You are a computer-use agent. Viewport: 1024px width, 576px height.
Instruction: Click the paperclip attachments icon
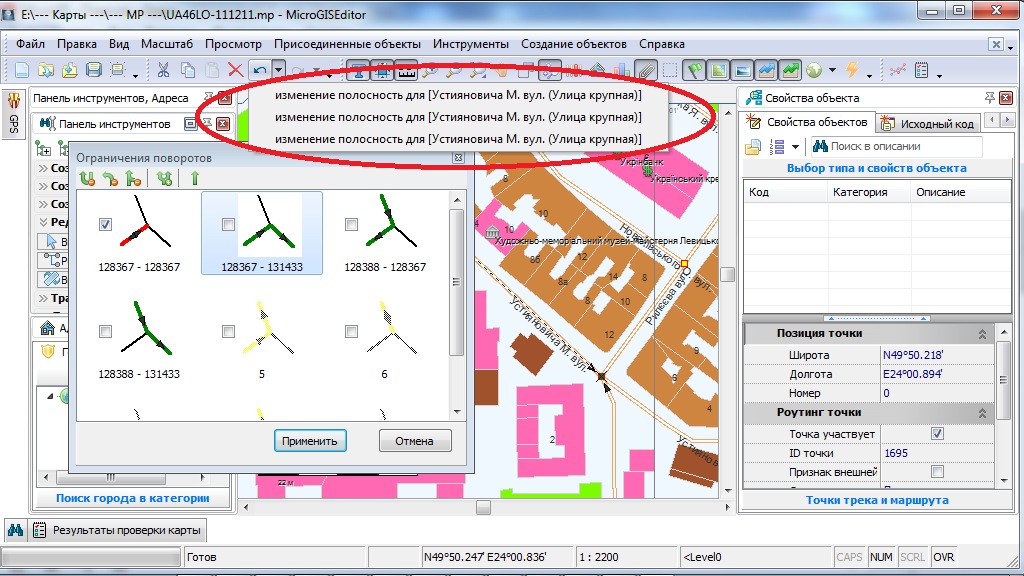(x=646, y=70)
